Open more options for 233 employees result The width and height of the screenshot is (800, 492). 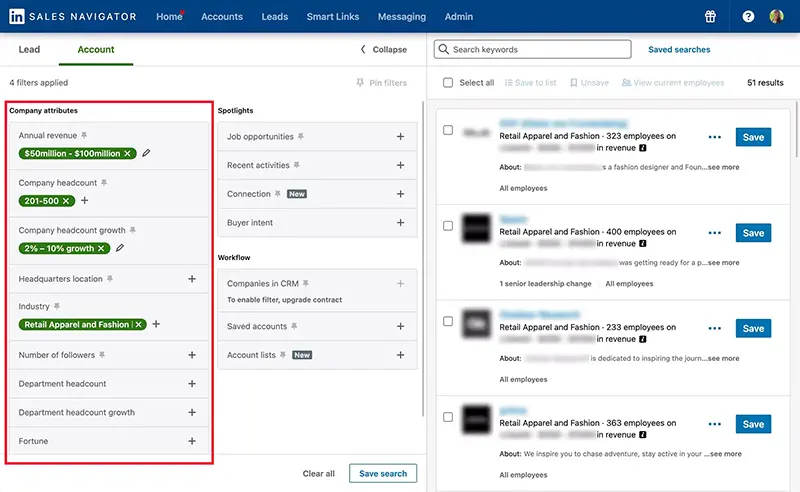(x=715, y=328)
